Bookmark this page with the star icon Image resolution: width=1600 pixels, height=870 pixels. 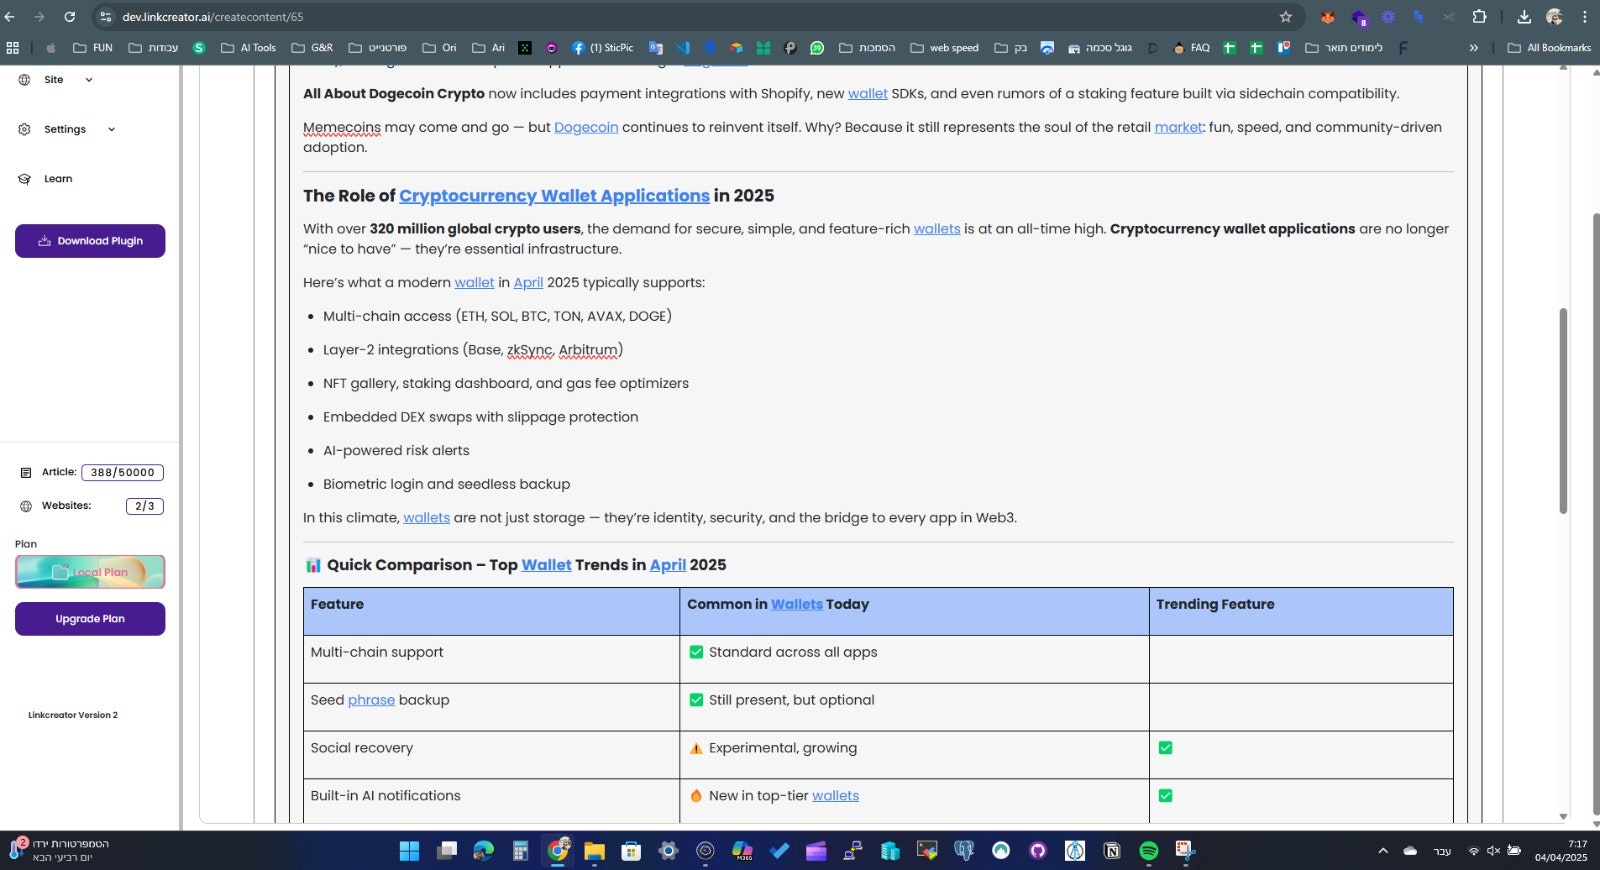tap(1285, 17)
